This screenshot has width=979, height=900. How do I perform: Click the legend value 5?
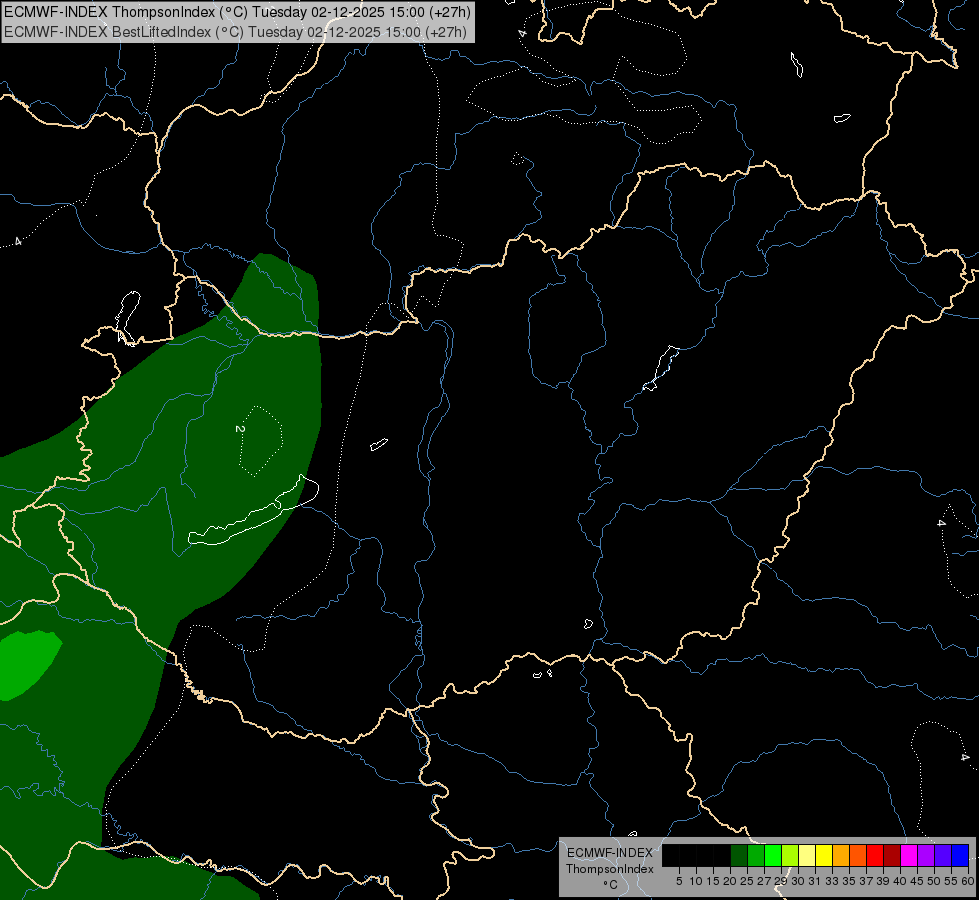(x=679, y=881)
